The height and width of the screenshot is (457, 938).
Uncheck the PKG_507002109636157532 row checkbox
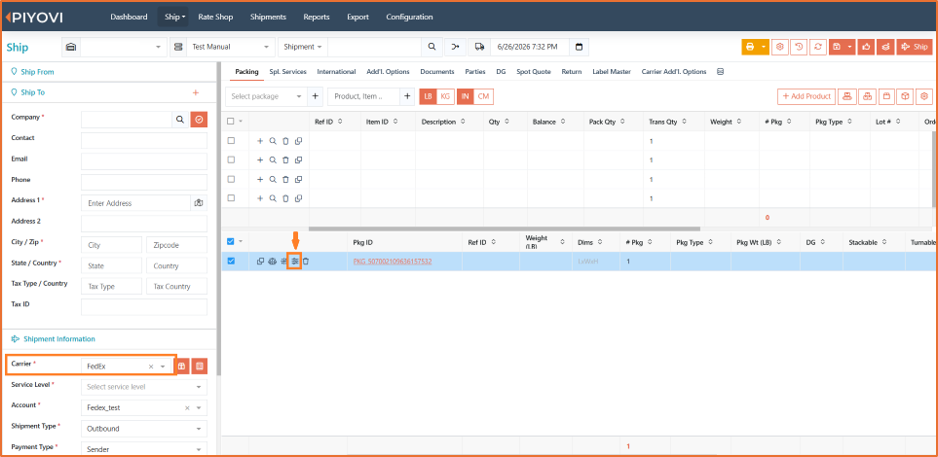pos(231,261)
